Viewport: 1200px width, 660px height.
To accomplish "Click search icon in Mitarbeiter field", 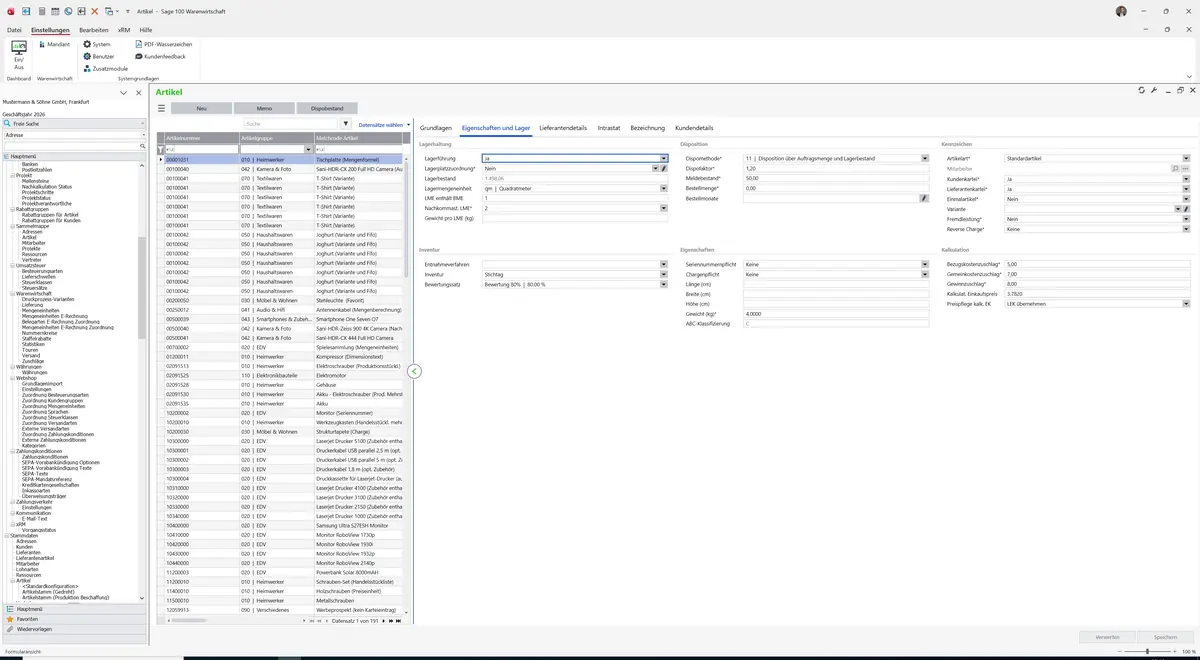I will point(1176,168).
